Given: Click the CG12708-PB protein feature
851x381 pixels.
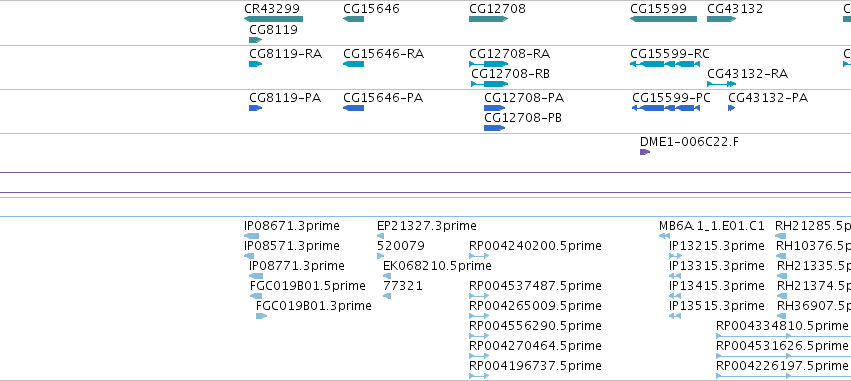Looking at the screenshot, I should (494, 128).
